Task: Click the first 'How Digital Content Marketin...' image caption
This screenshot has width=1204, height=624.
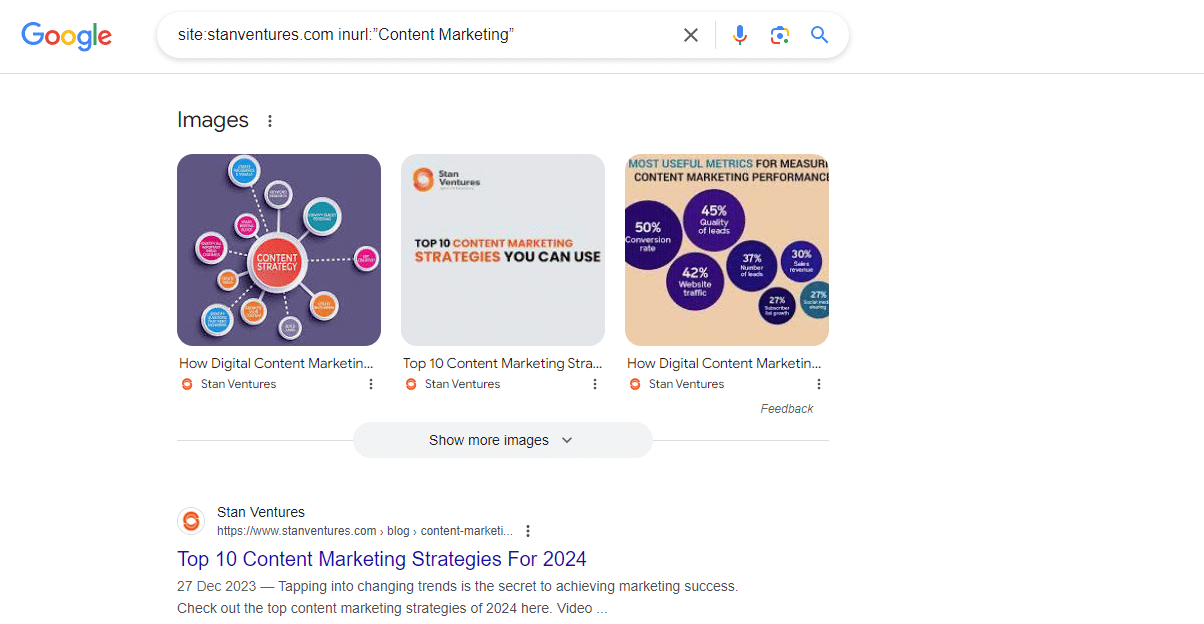Action: tap(276, 363)
